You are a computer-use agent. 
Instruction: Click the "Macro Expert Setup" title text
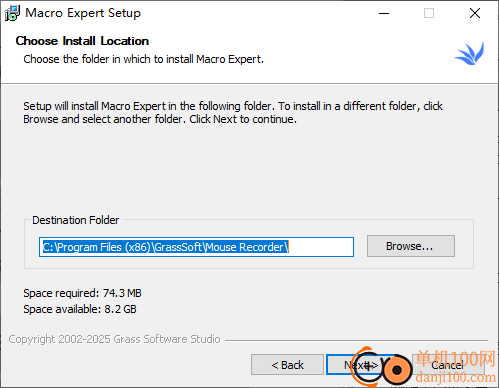[x=83, y=13]
